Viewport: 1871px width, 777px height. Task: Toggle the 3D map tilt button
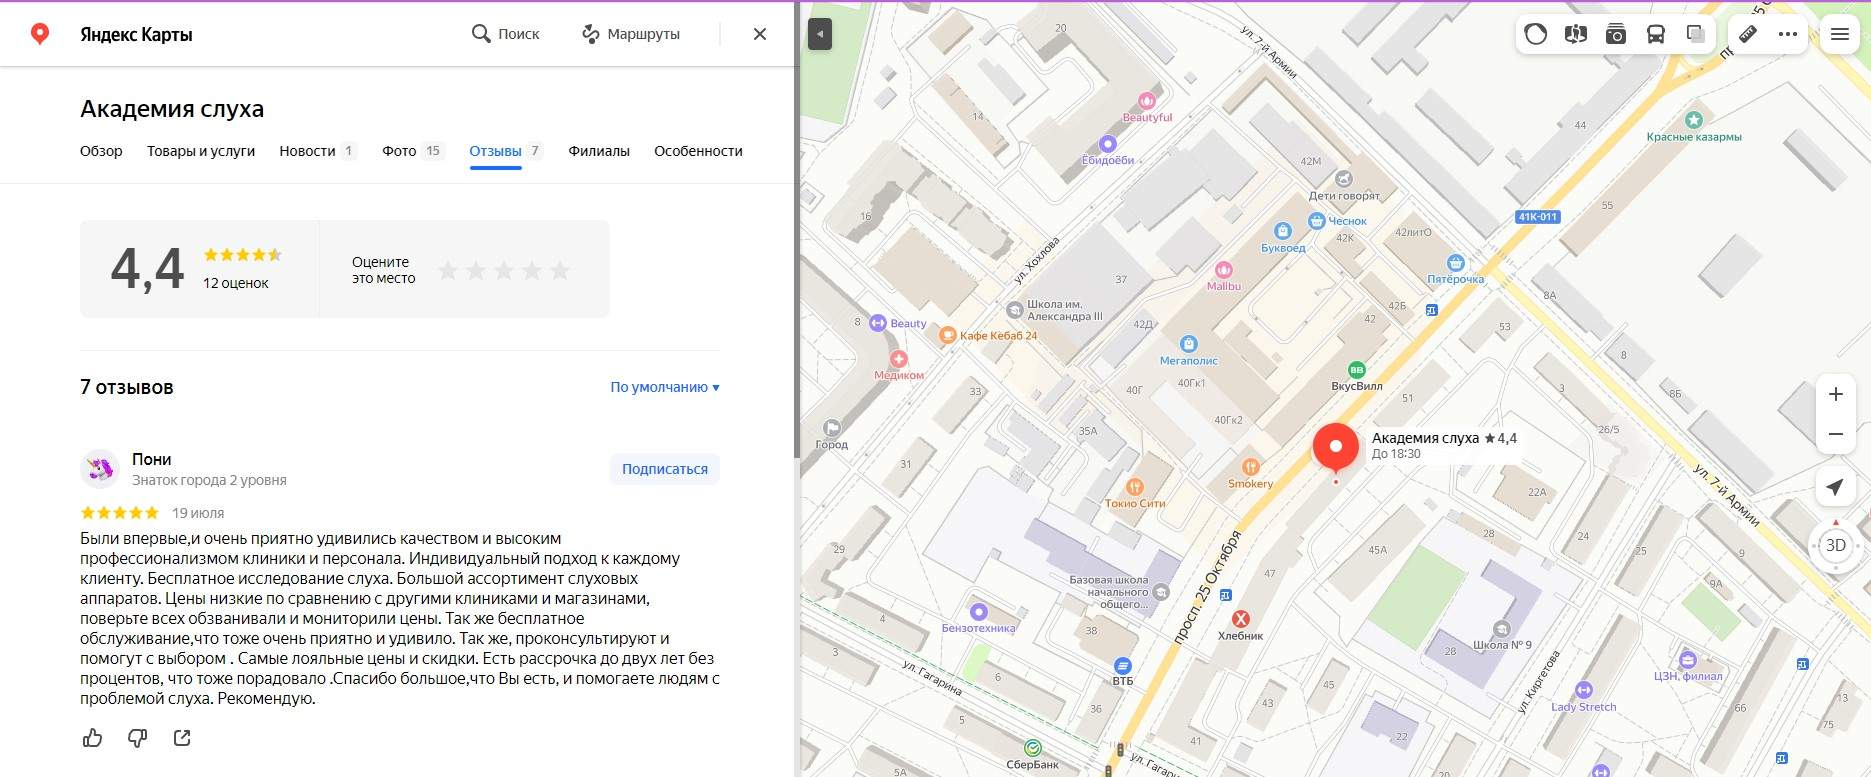[x=1835, y=545]
